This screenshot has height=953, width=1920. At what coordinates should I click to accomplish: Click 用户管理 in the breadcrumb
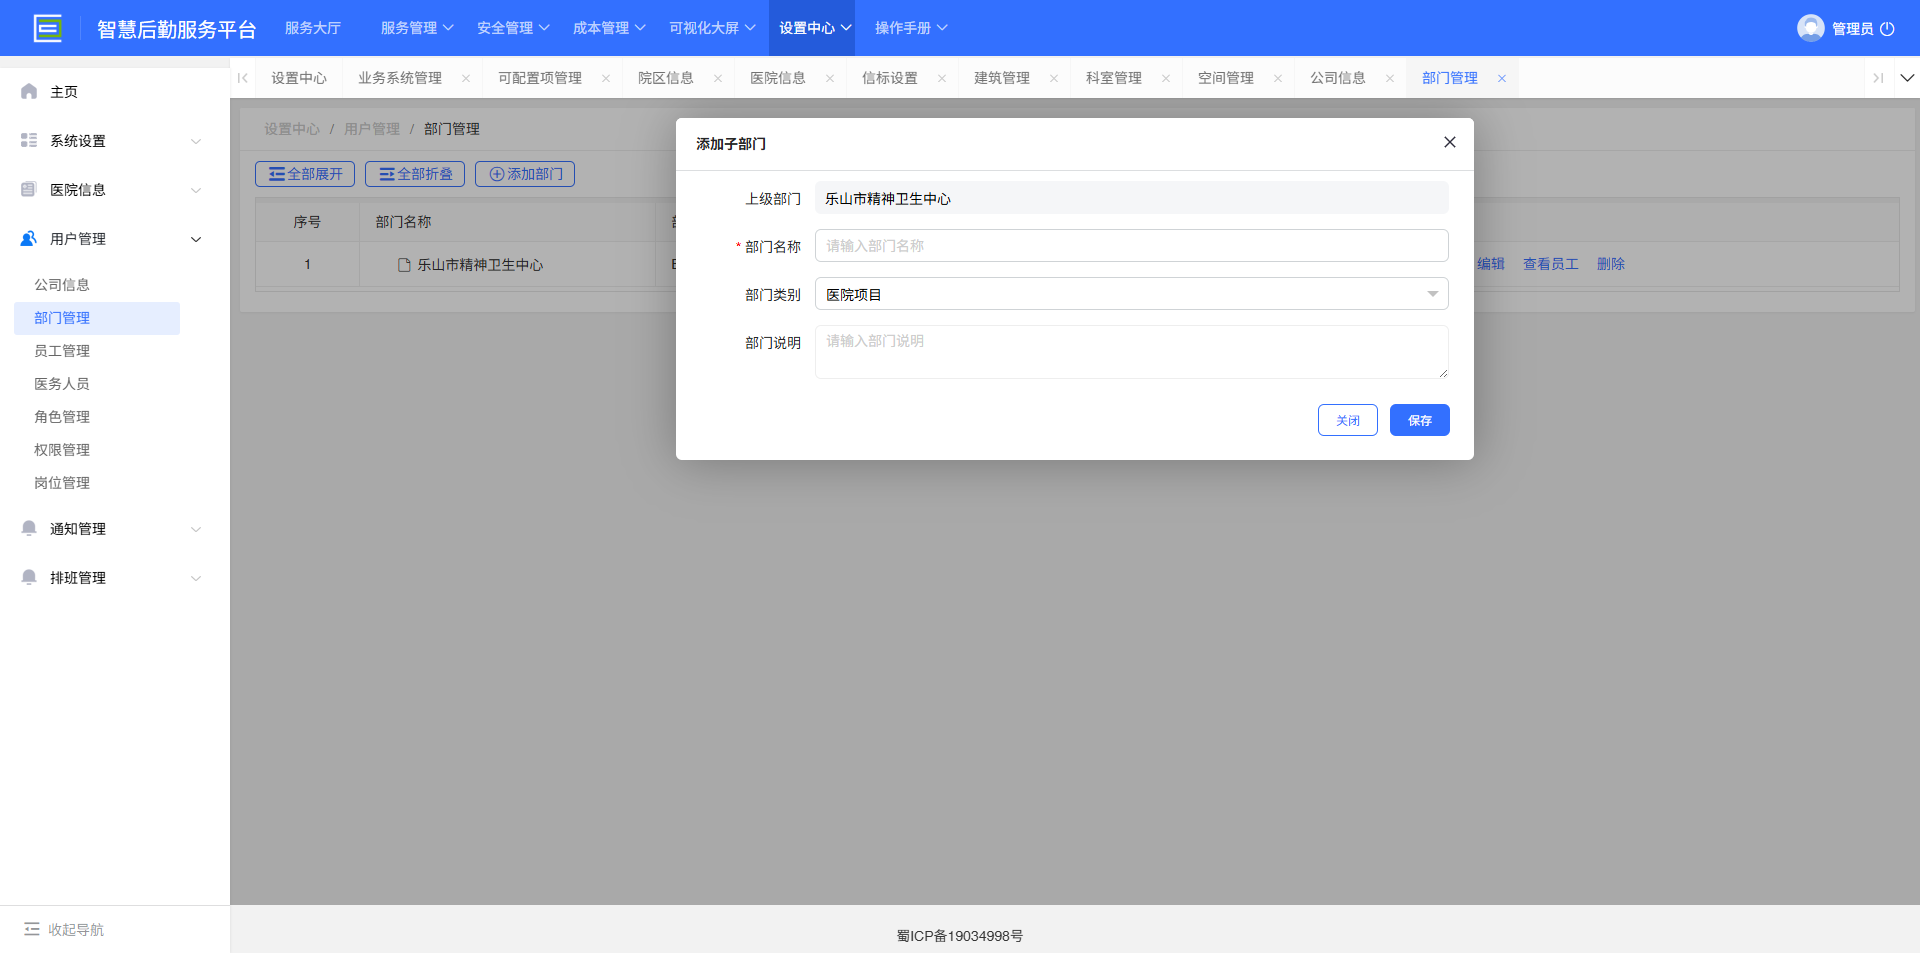372,129
